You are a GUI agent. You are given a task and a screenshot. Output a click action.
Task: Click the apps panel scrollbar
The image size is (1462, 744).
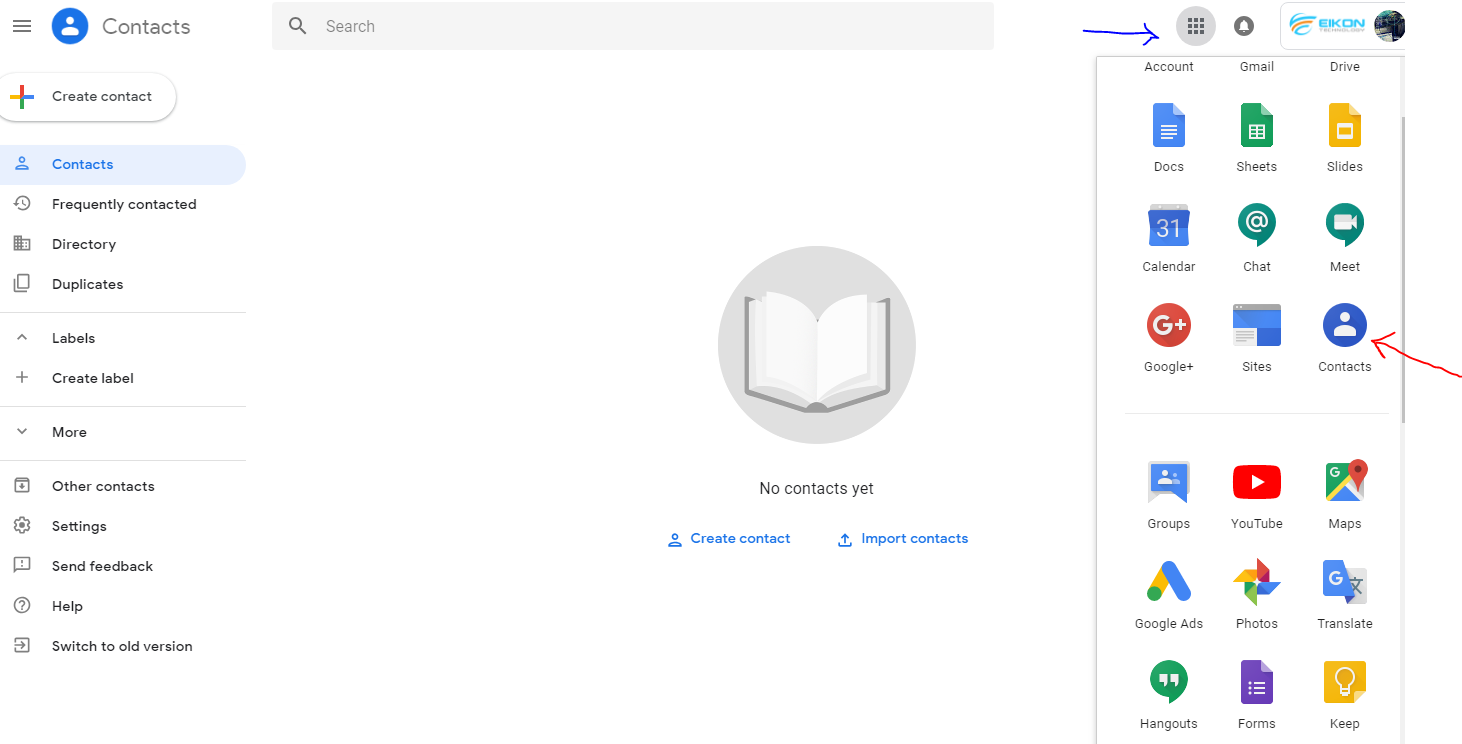tap(1403, 268)
